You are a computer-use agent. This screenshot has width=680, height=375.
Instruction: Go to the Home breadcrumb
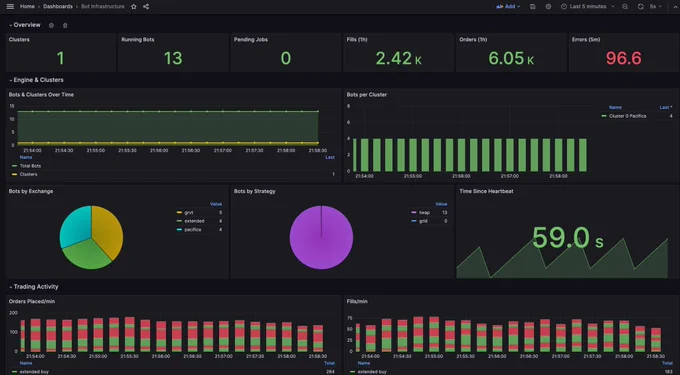click(x=27, y=7)
